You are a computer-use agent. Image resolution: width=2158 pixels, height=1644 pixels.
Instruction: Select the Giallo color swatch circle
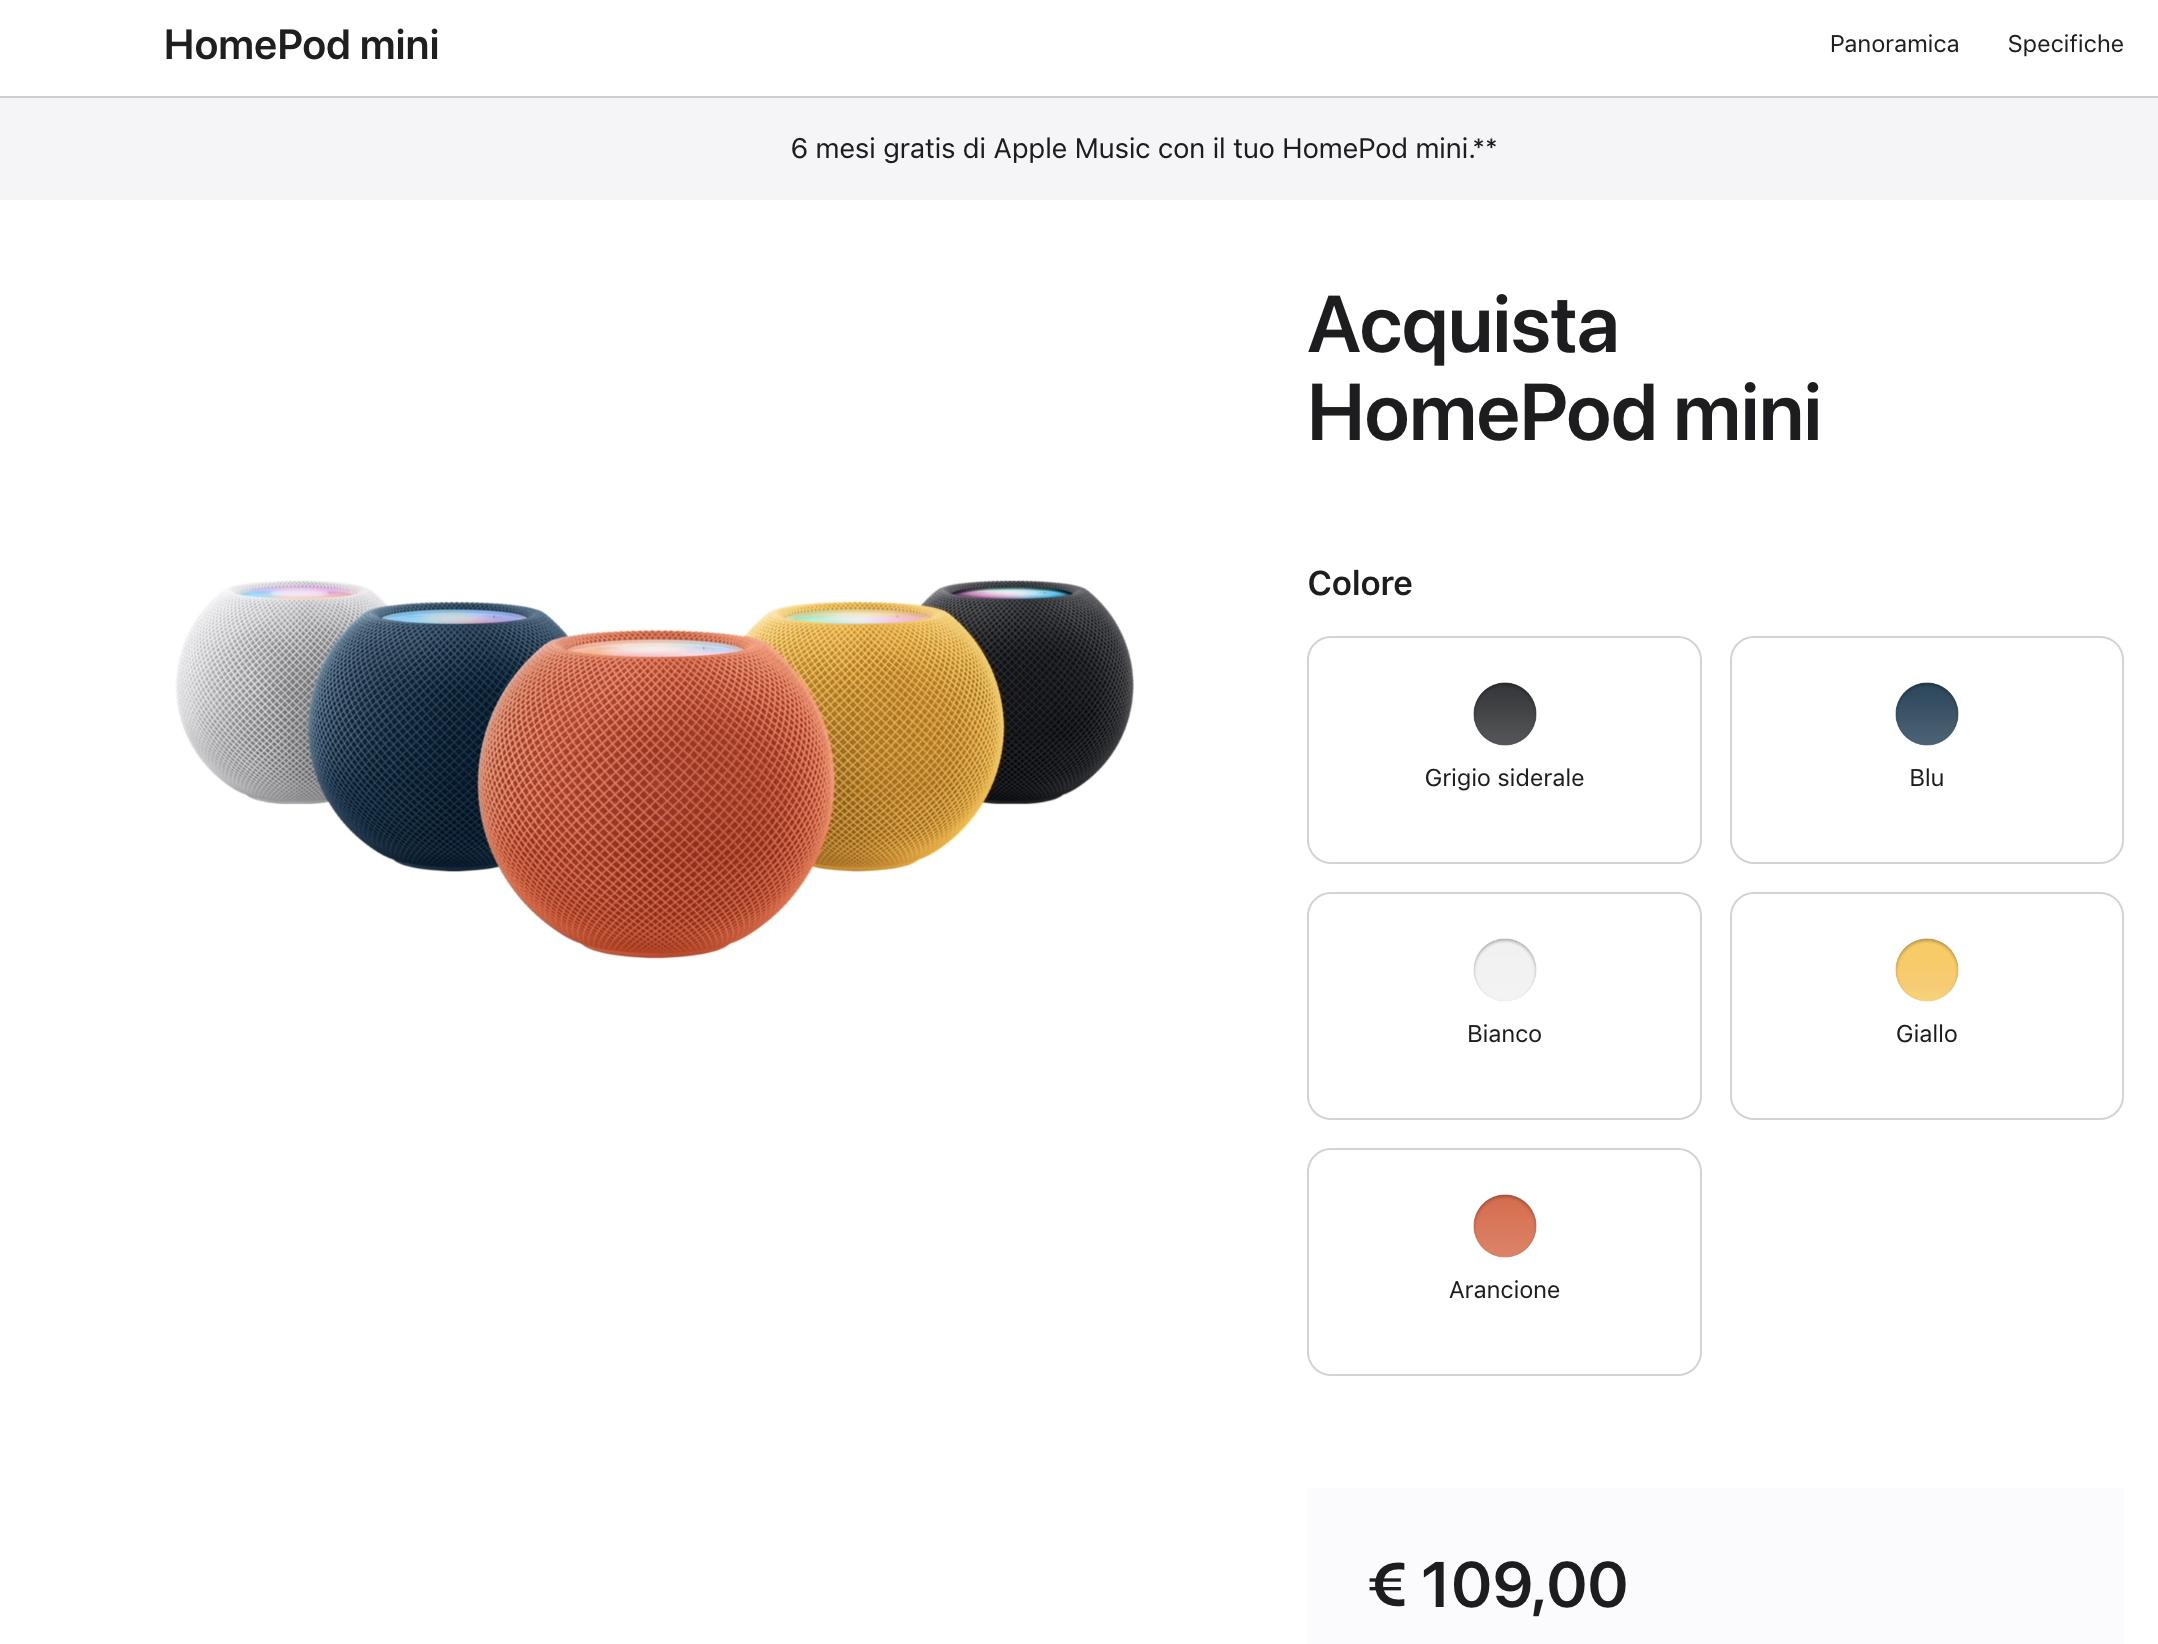point(1926,970)
